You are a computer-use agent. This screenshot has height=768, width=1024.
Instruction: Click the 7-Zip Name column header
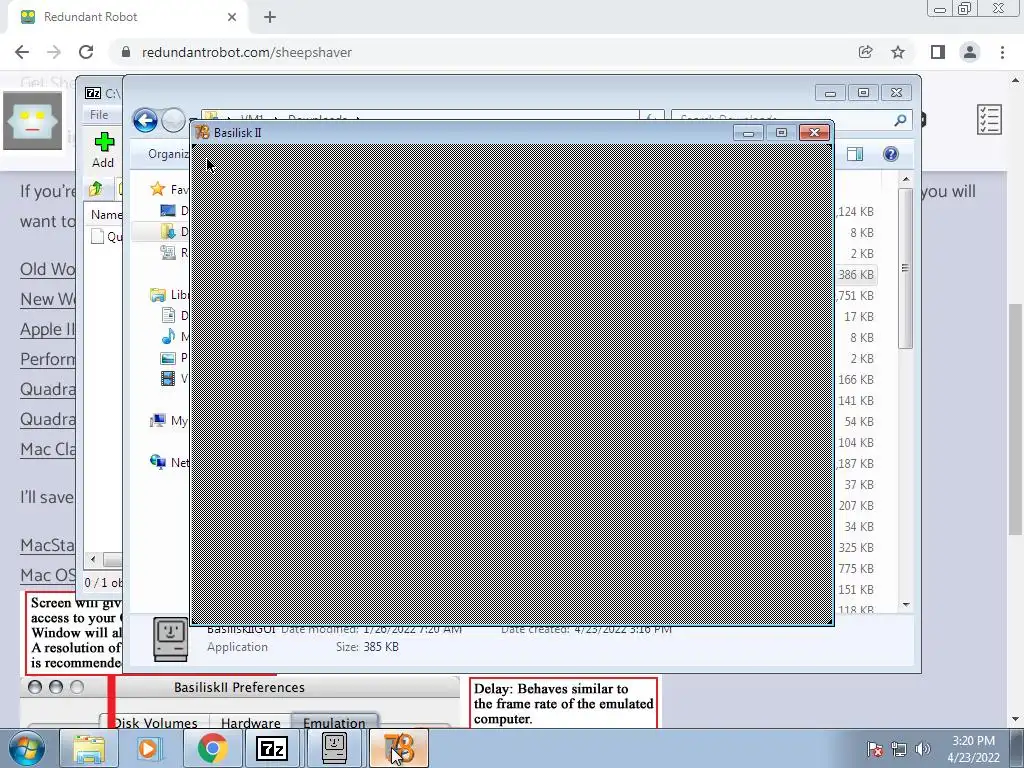click(106, 214)
